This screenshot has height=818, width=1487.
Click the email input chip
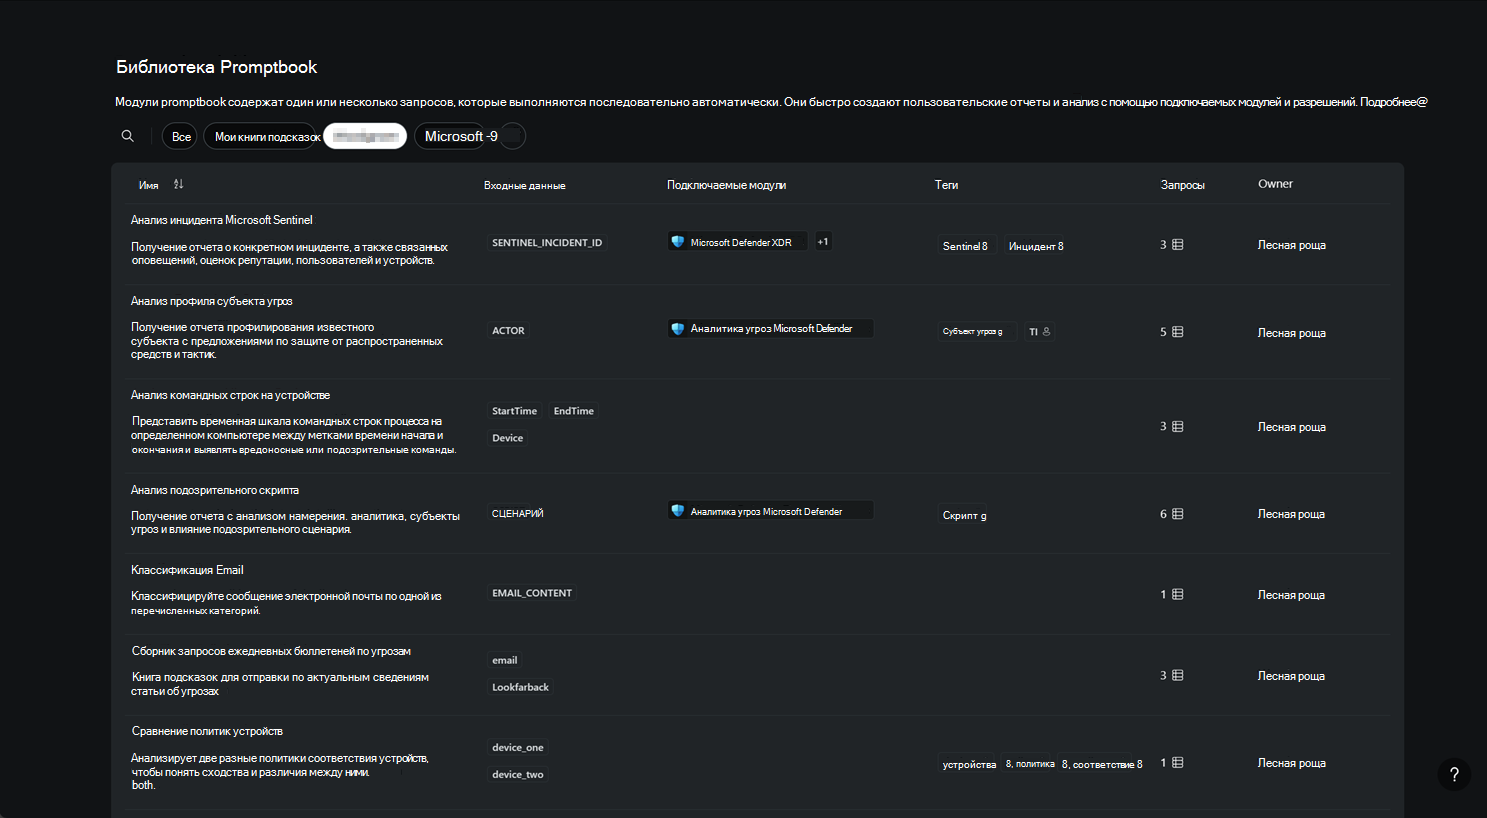point(505,660)
